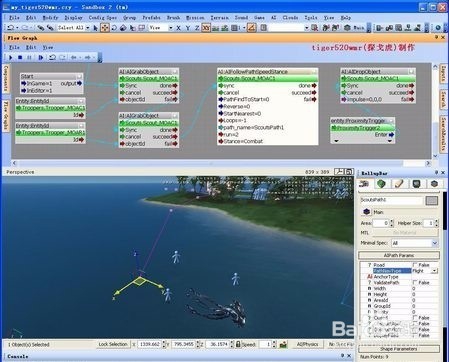Constrain to Z axis
This screenshot has height=362, width=449.
197,28
